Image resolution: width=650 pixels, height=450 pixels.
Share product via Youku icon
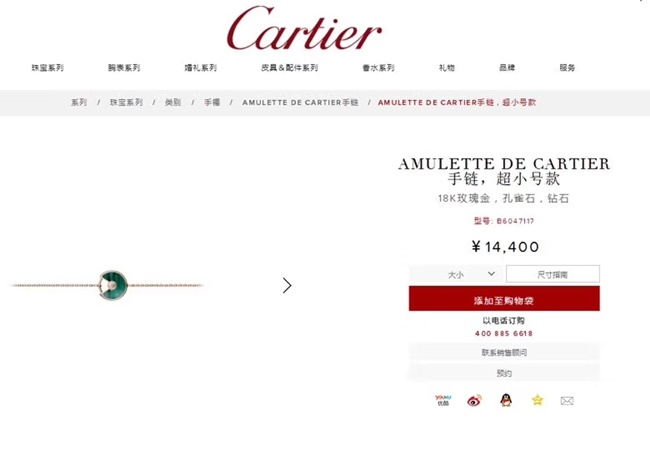click(443, 400)
